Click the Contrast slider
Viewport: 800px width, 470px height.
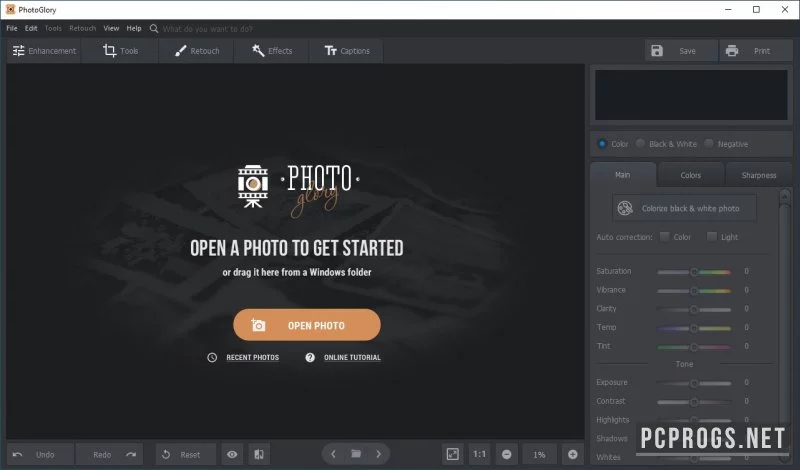(x=694, y=402)
